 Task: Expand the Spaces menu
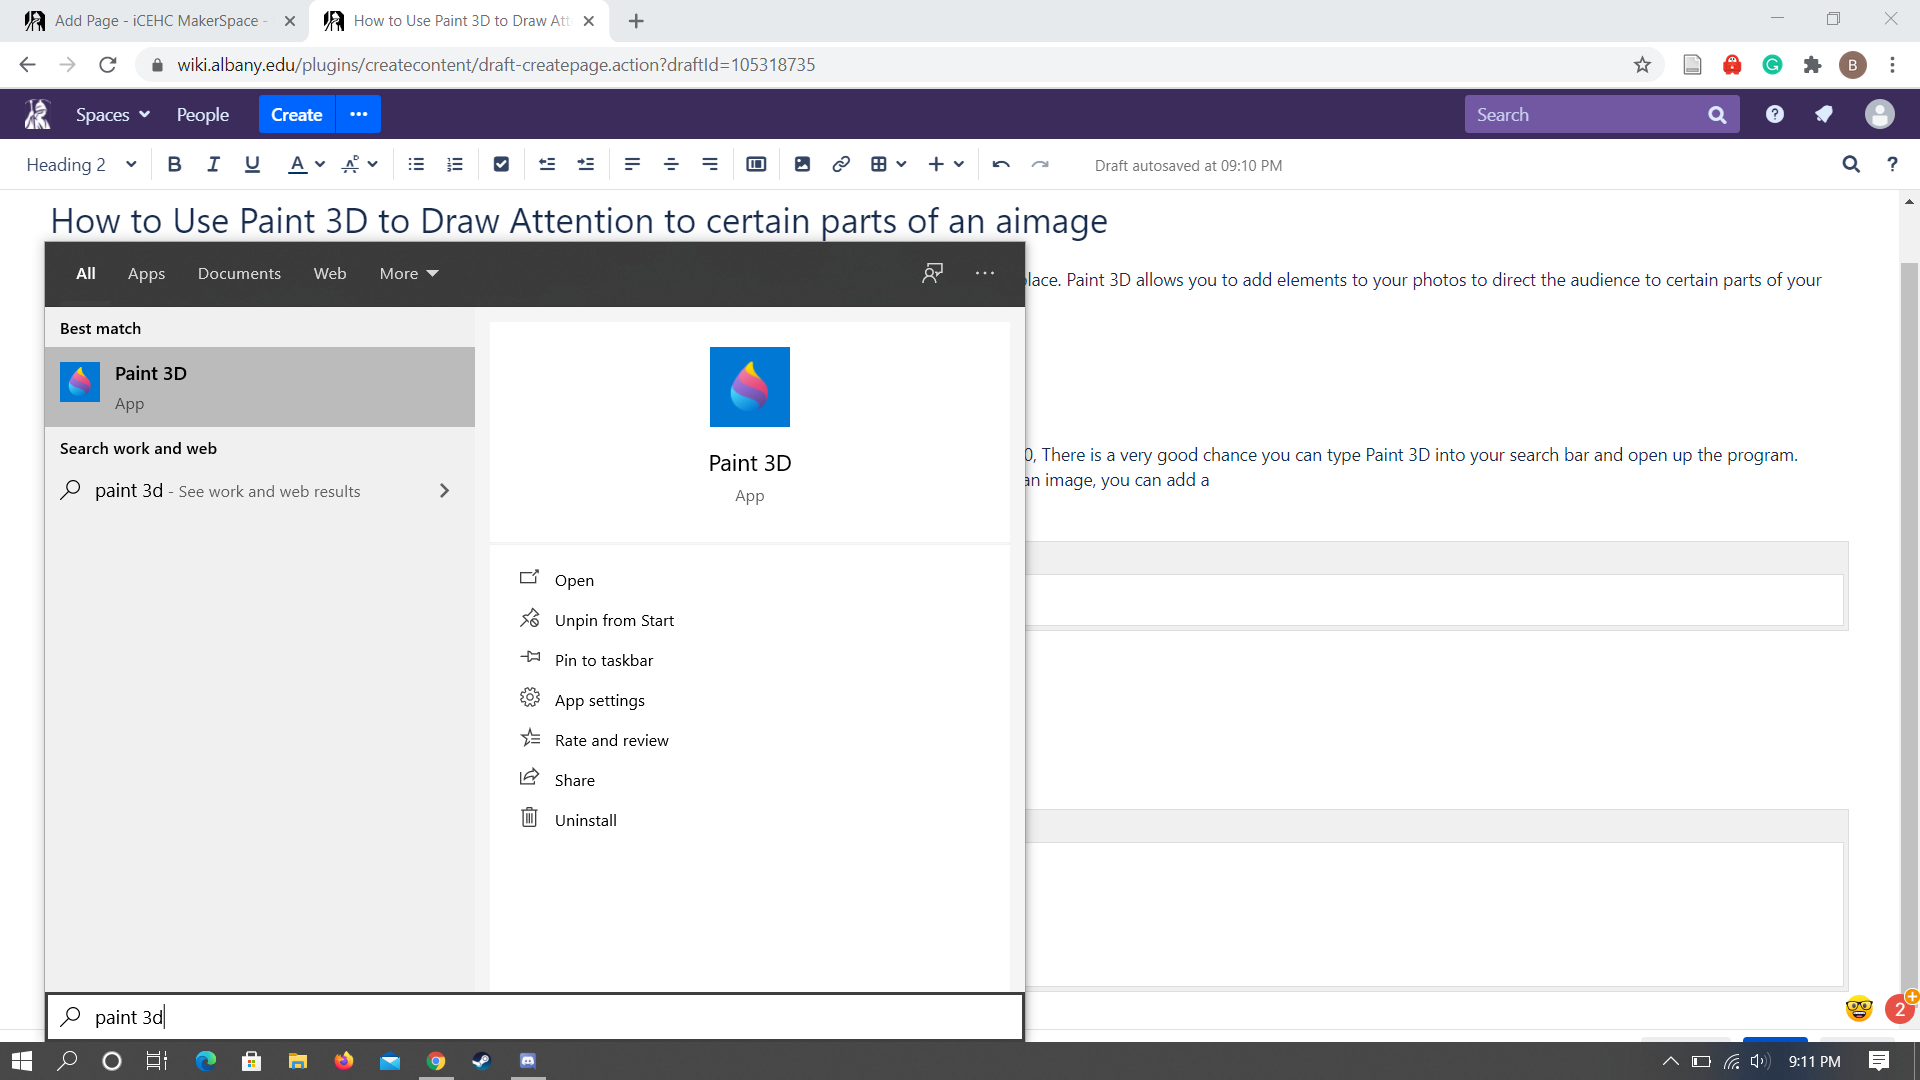pyautogui.click(x=113, y=115)
